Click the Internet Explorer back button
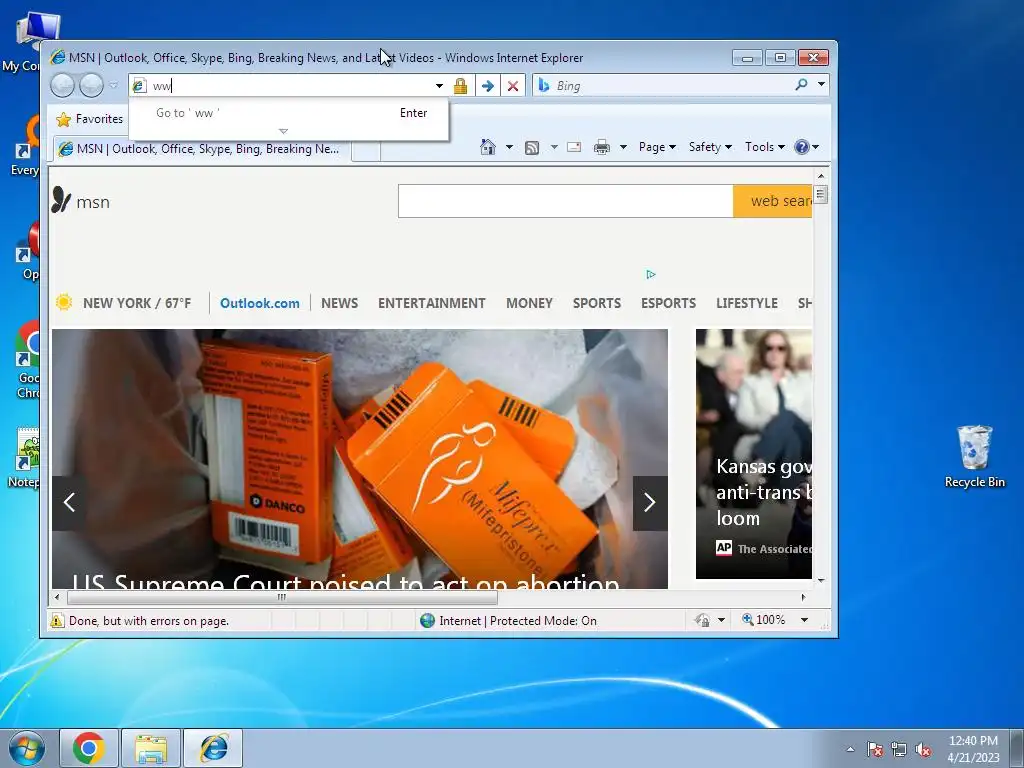This screenshot has height=768, width=1024. (63, 86)
